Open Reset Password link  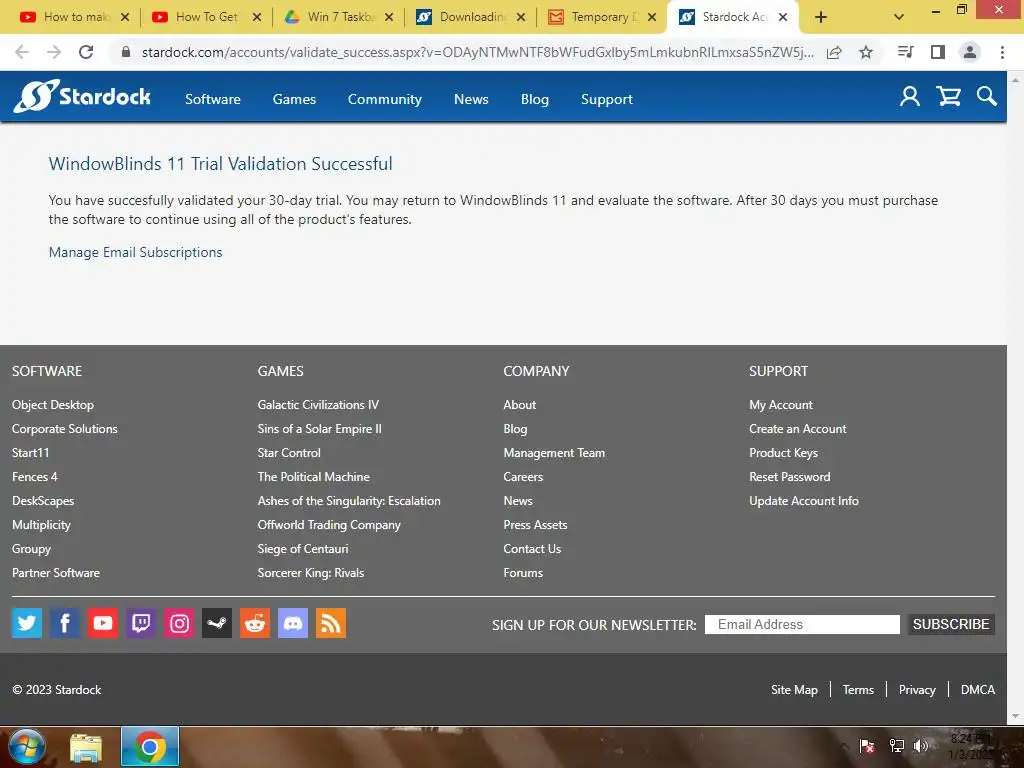pyautogui.click(x=790, y=477)
